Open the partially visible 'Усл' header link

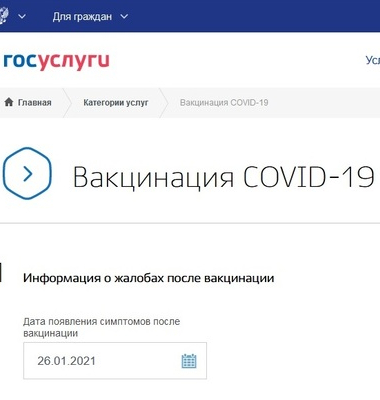373,60
